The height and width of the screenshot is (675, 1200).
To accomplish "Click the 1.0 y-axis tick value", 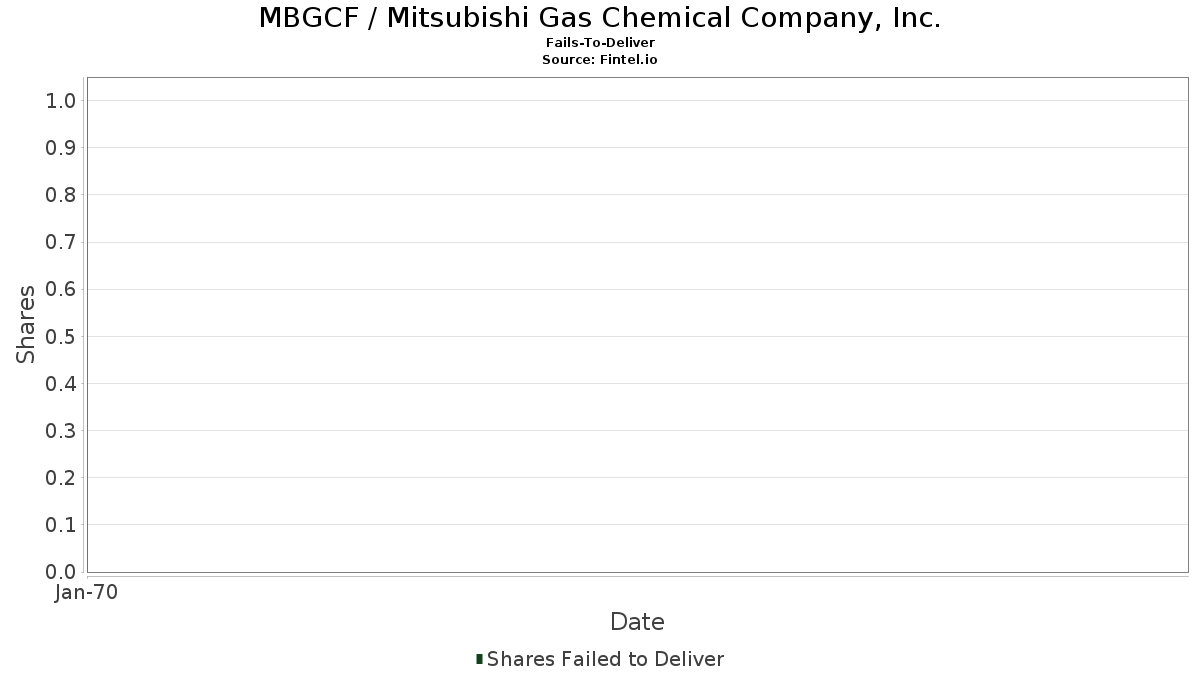I will click(x=61, y=100).
